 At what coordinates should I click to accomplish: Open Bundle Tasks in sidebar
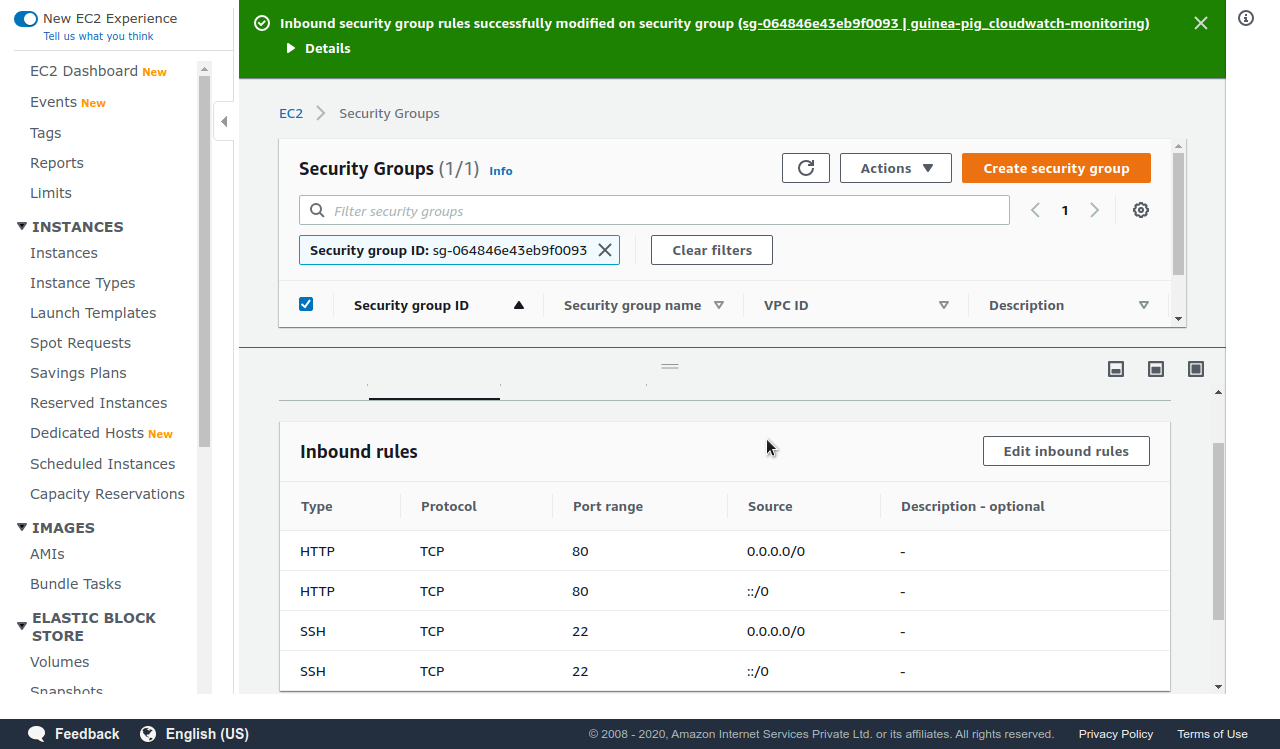(x=75, y=584)
